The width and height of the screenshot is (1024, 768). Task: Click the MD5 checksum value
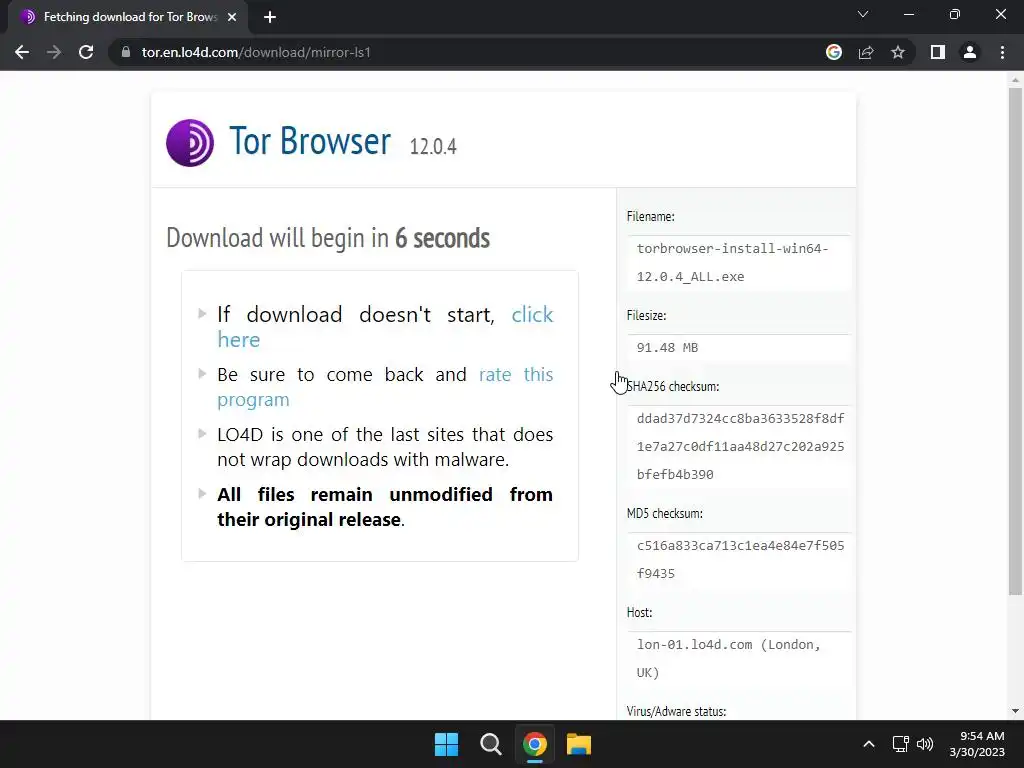[x=741, y=560]
